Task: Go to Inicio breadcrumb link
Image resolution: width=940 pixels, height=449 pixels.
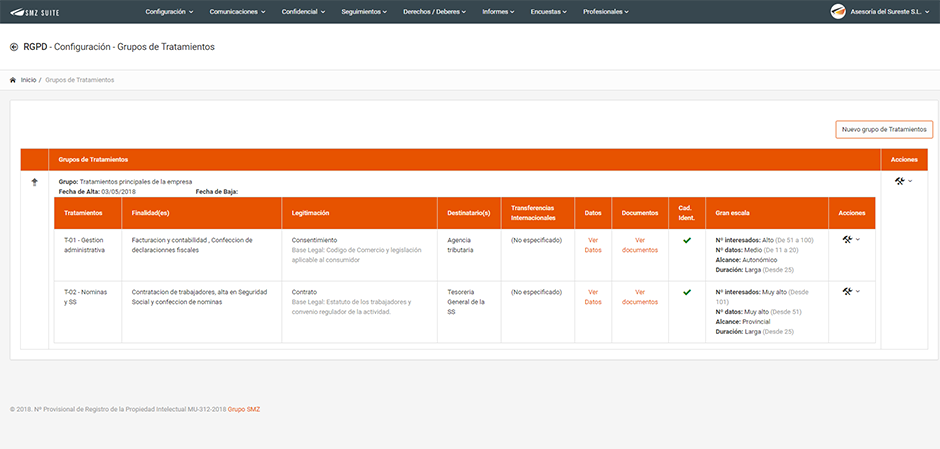Action: [28, 80]
